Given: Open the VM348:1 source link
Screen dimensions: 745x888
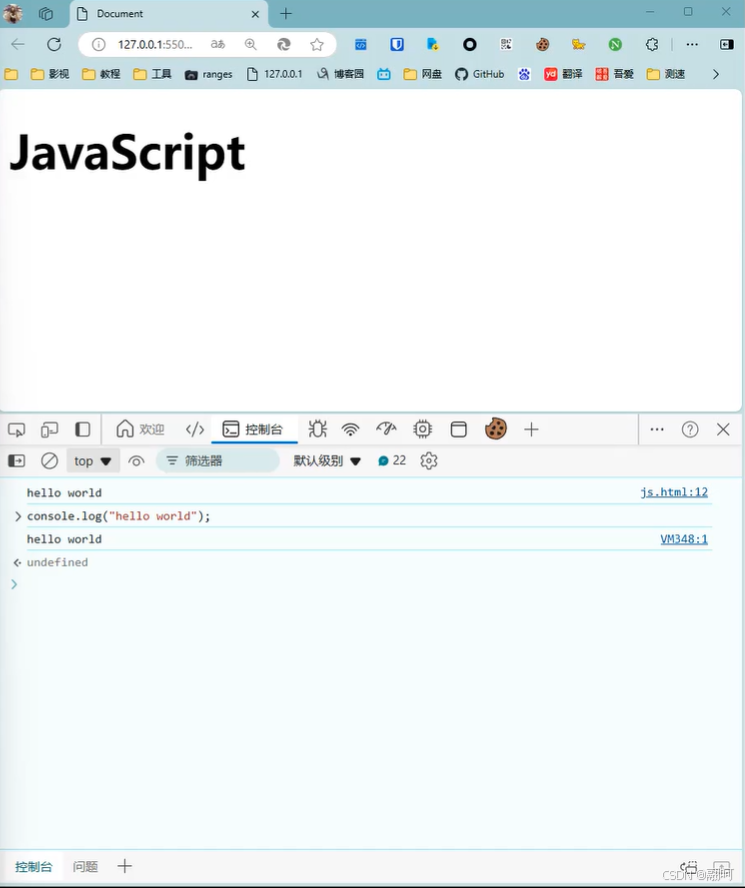Looking at the screenshot, I should tap(684, 539).
